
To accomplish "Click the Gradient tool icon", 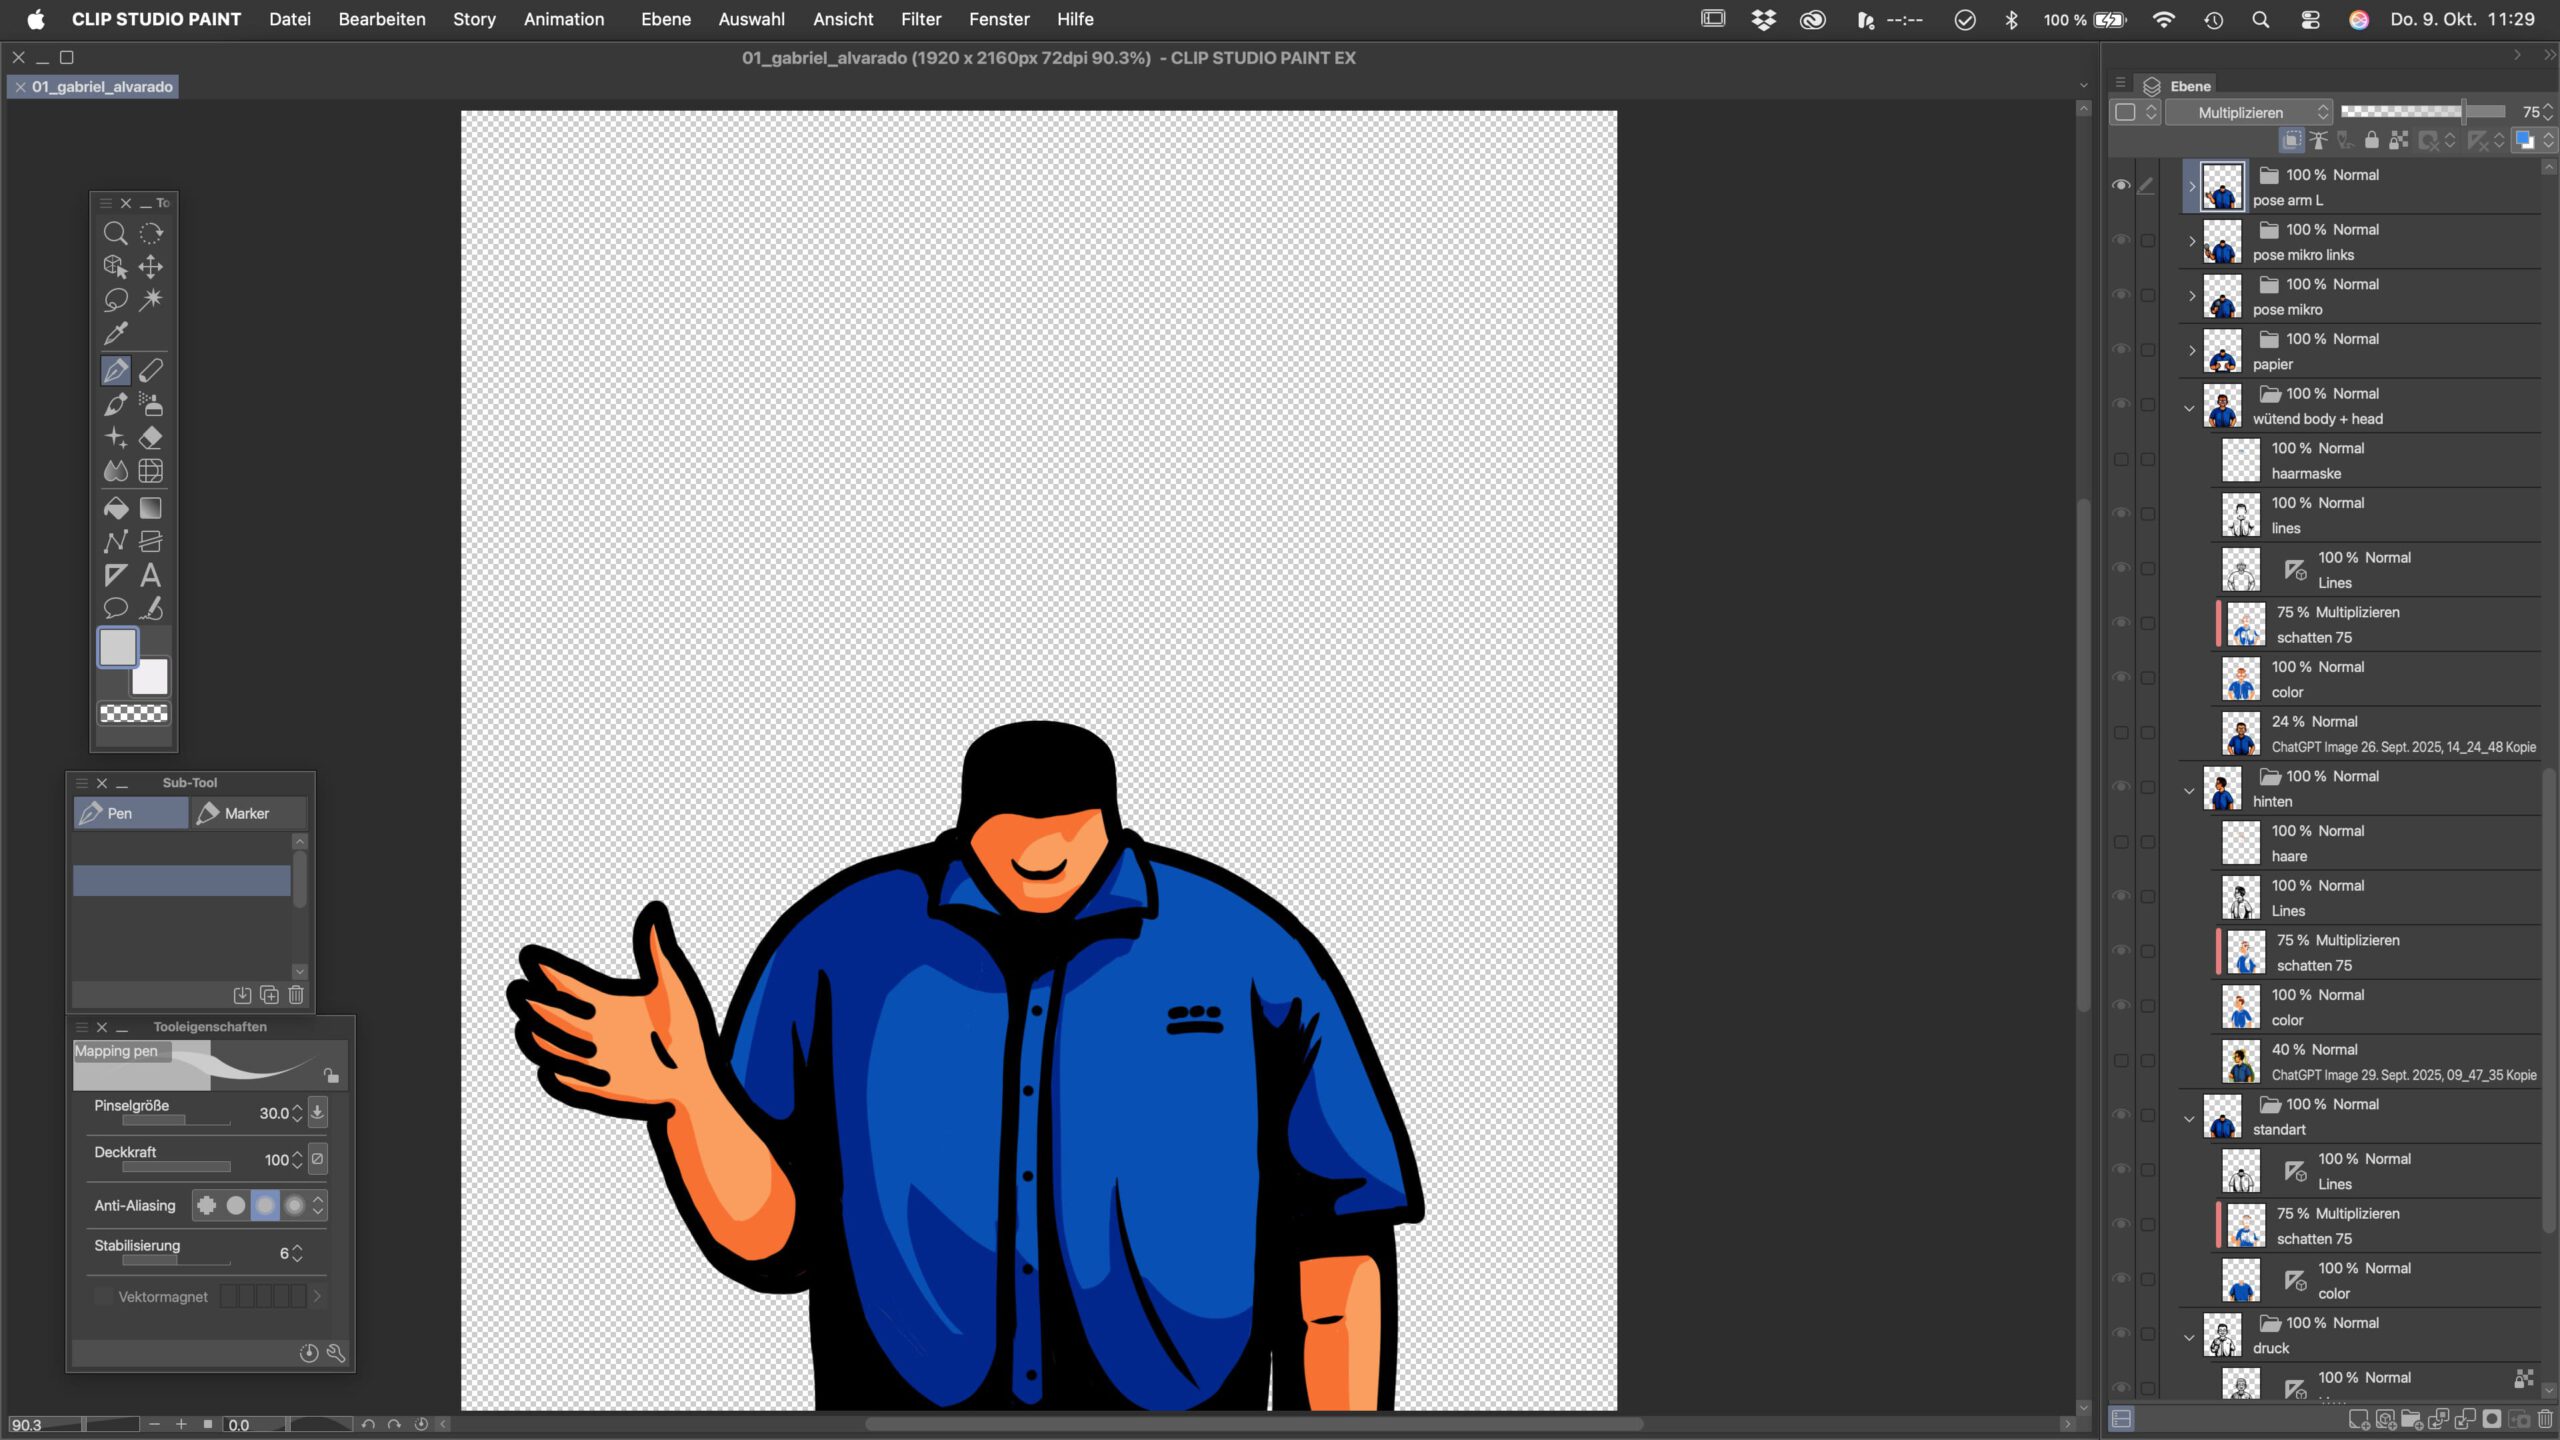I will pos(151,508).
